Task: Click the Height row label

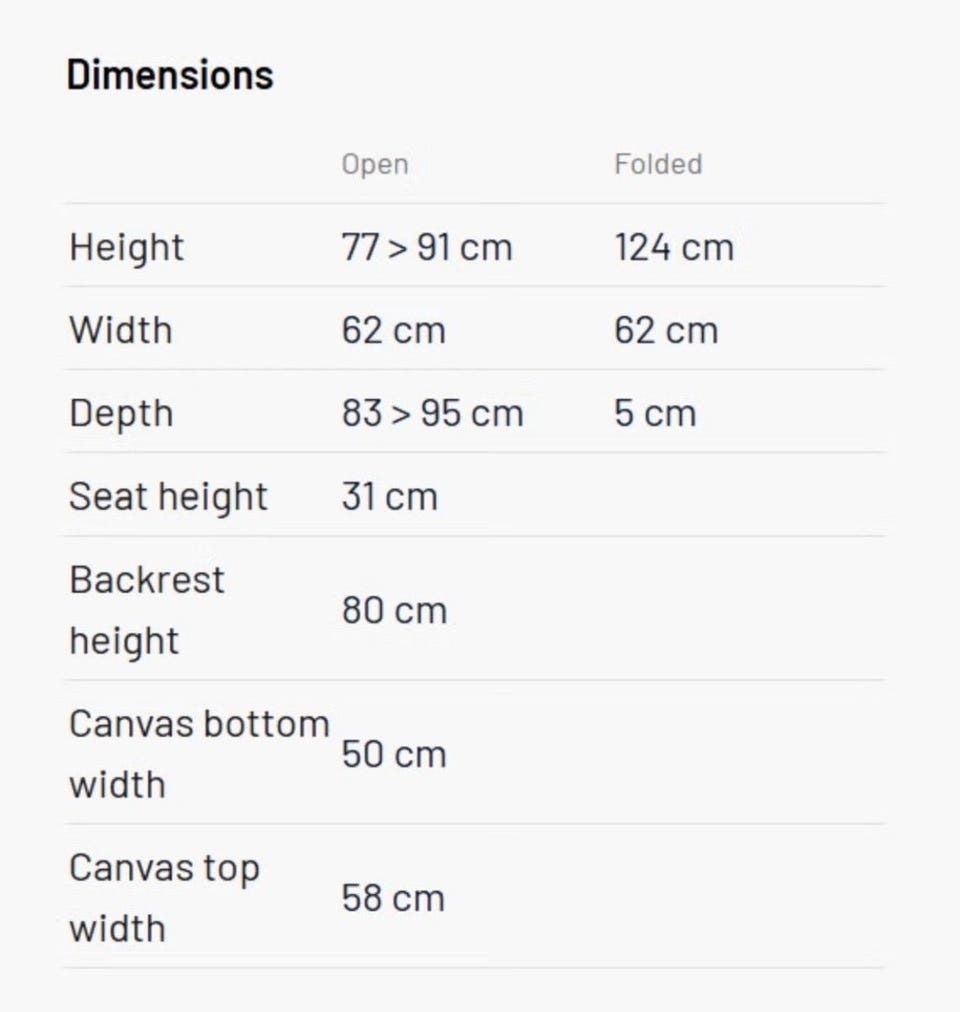Action: (127, 248)
